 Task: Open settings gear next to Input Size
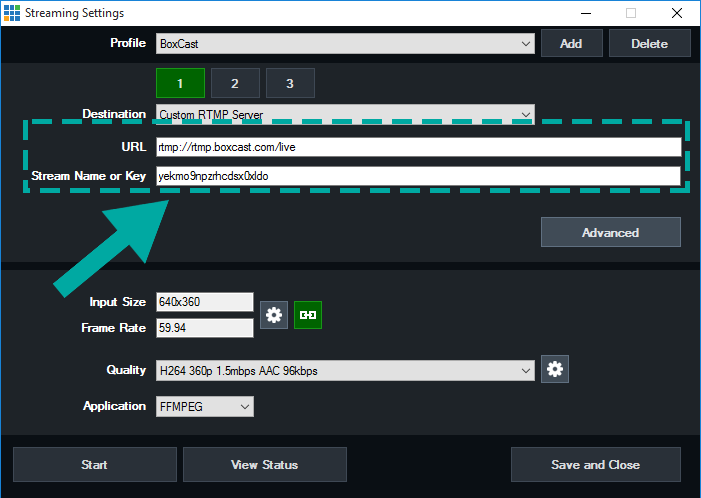point(274,315)
